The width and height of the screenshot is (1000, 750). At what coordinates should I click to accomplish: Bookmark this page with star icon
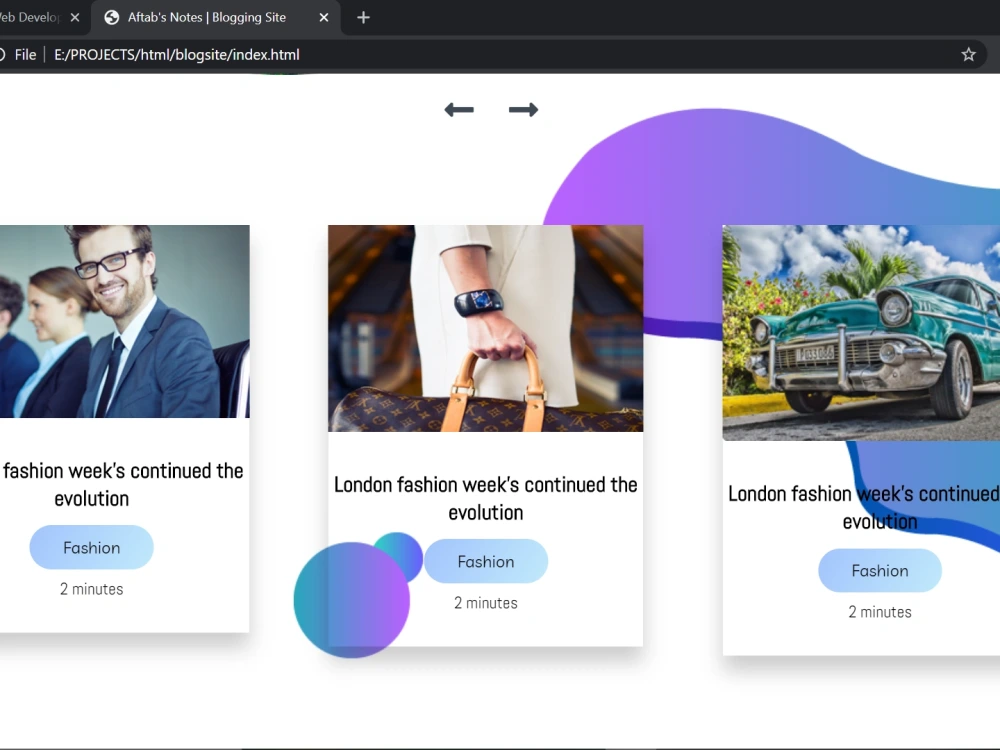pyautogui.click(x=968, y=55)
